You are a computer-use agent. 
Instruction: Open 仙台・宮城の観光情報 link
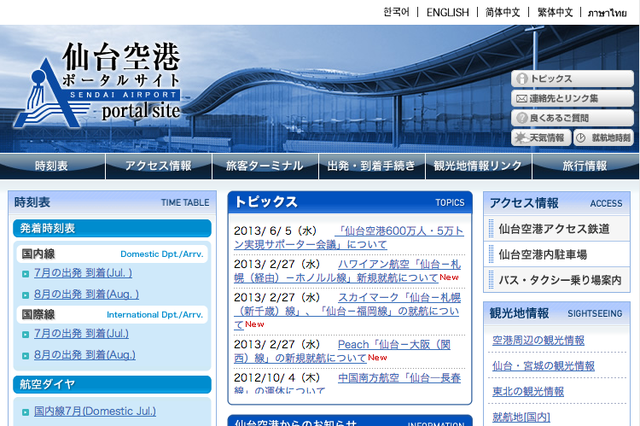(x=543, y=366)
